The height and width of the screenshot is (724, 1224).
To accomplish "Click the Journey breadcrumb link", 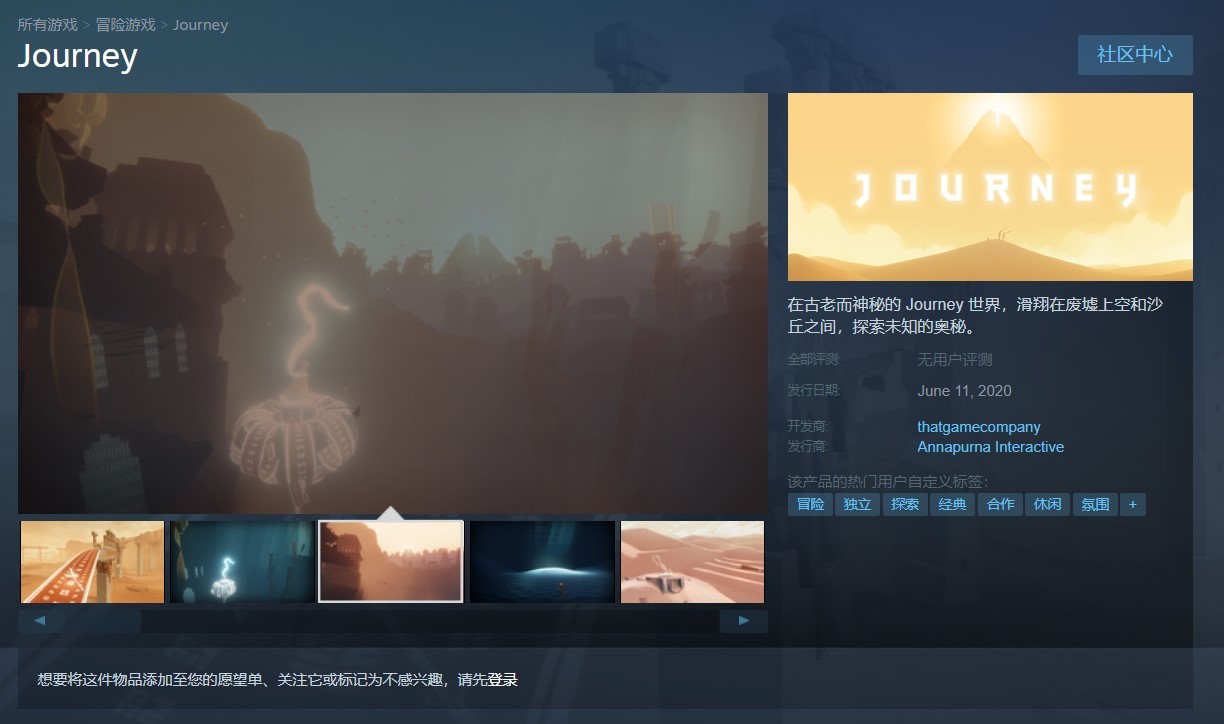I will pos(200,24).
